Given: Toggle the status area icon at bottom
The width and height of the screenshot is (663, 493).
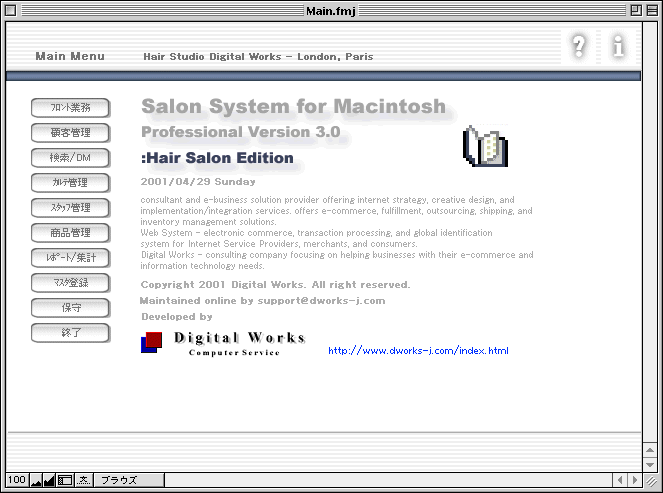Looking at the screenshot, I should 65,480.
